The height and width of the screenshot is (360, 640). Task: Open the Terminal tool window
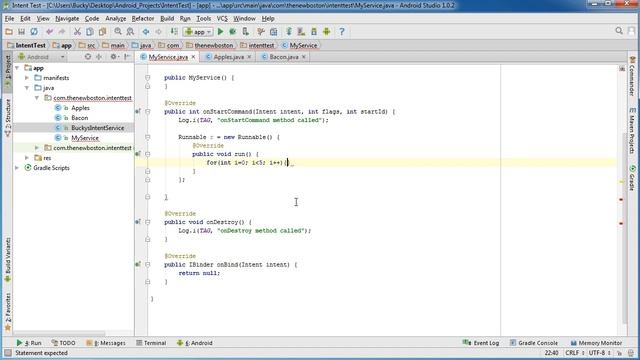(151, 343)
